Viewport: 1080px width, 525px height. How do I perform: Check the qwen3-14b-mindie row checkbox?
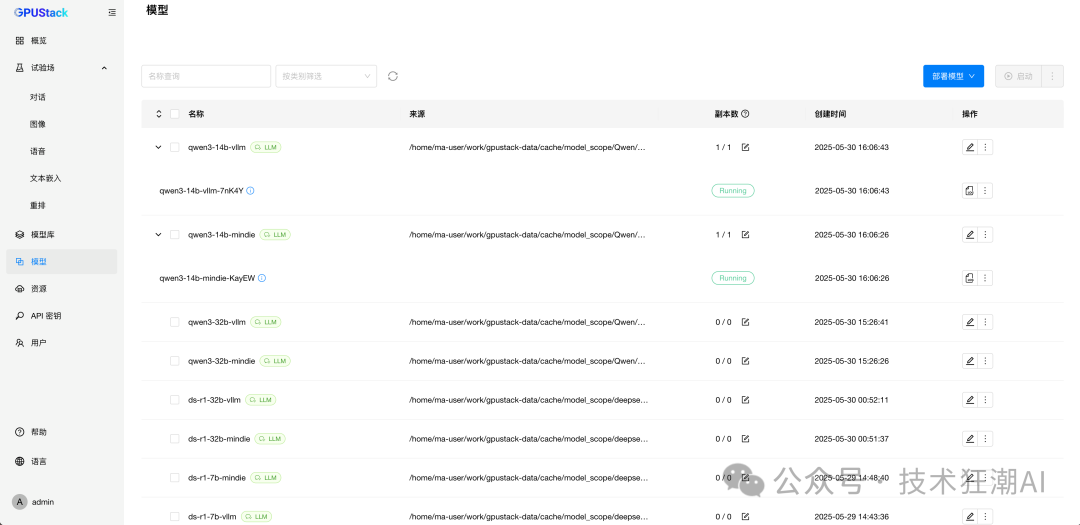point(174,235)
